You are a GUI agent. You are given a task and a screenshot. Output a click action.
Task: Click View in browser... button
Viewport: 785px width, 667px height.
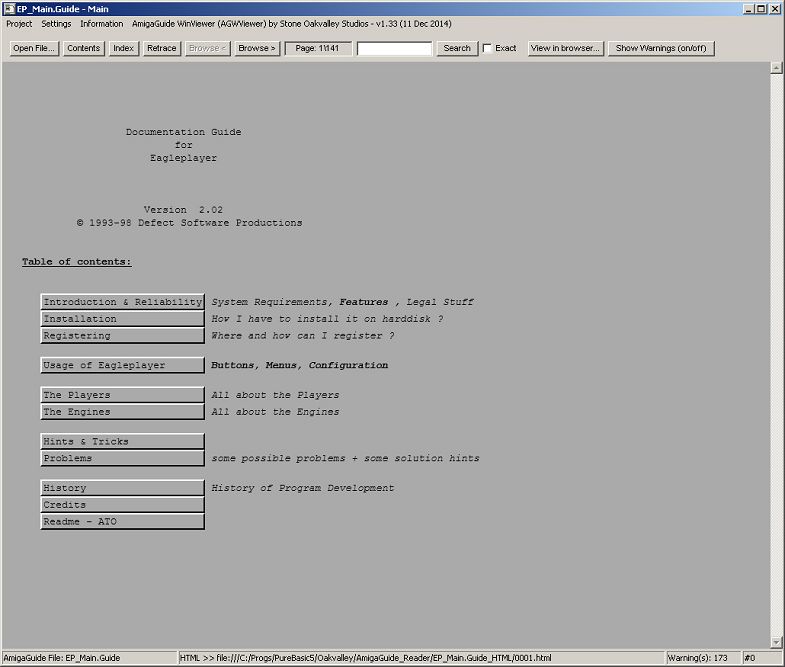click(566, 48)
